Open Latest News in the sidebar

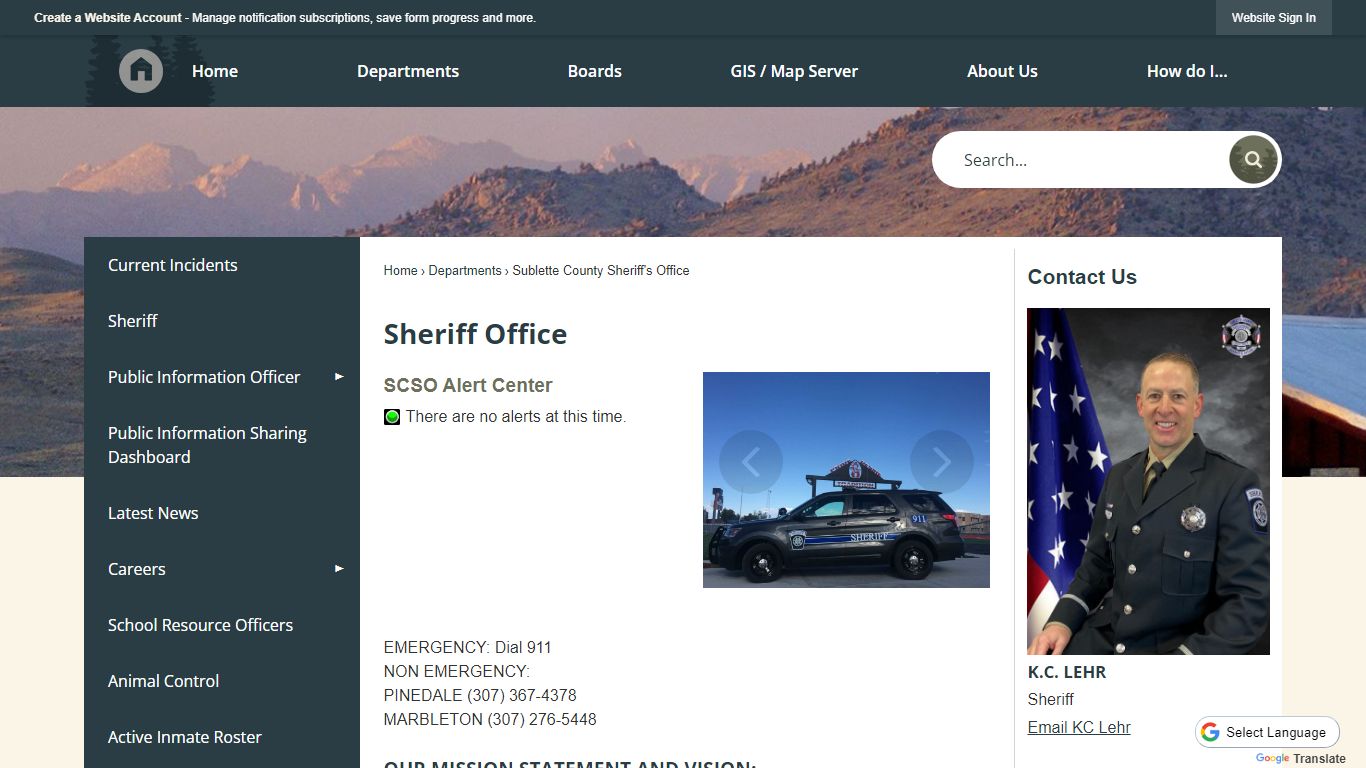(x=222, y=513)
